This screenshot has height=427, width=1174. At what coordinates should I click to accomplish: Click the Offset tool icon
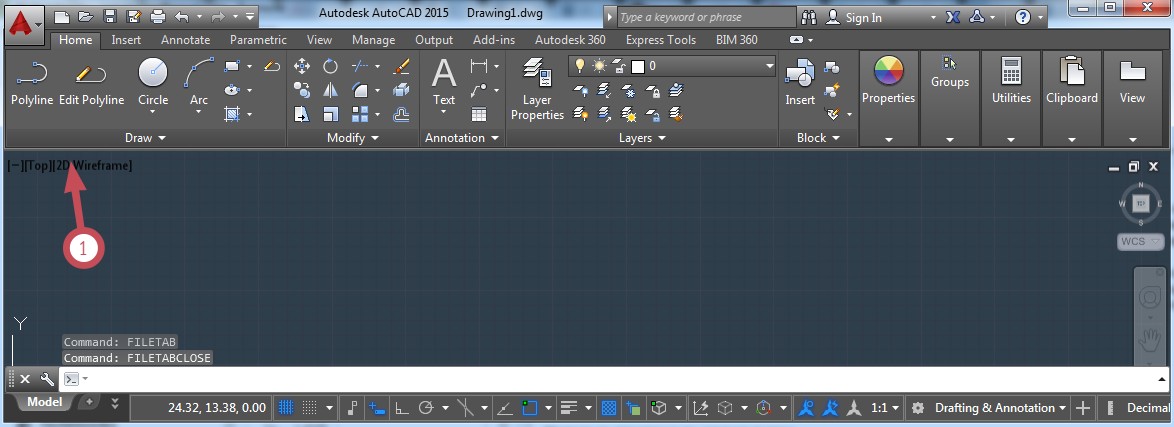point(402,115)
